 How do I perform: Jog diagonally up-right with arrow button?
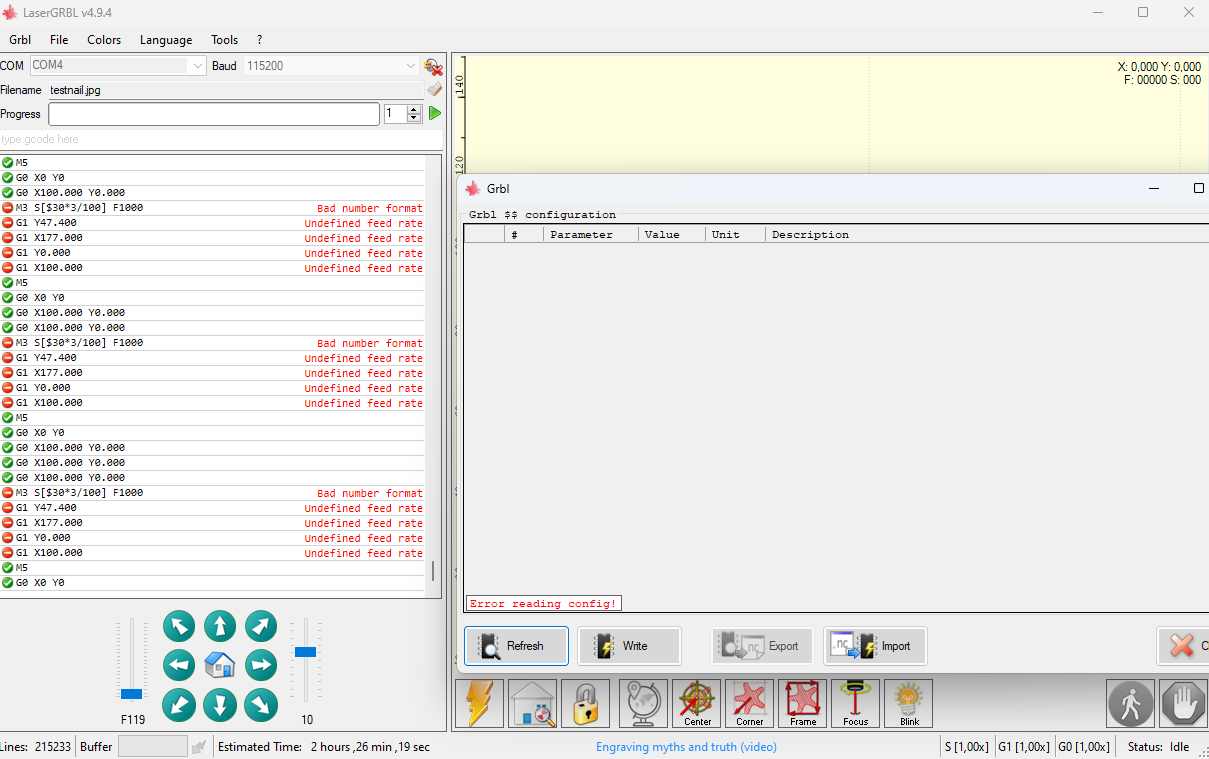pos(261,627)
